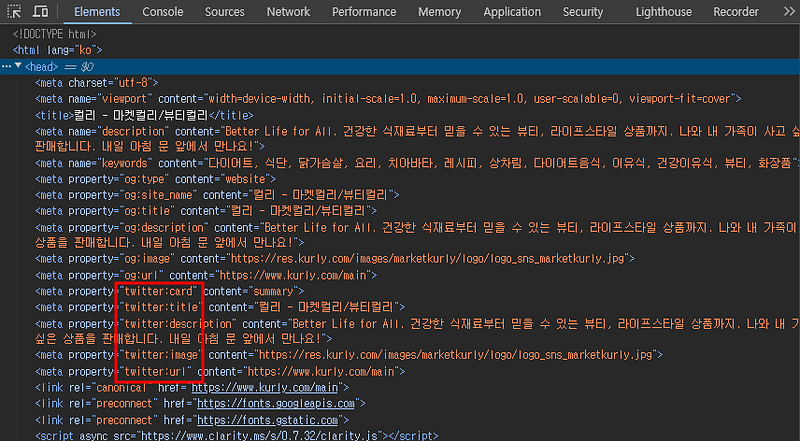
Task: Click the clarity.ms script src URL
Action: [x=260, y=436]
